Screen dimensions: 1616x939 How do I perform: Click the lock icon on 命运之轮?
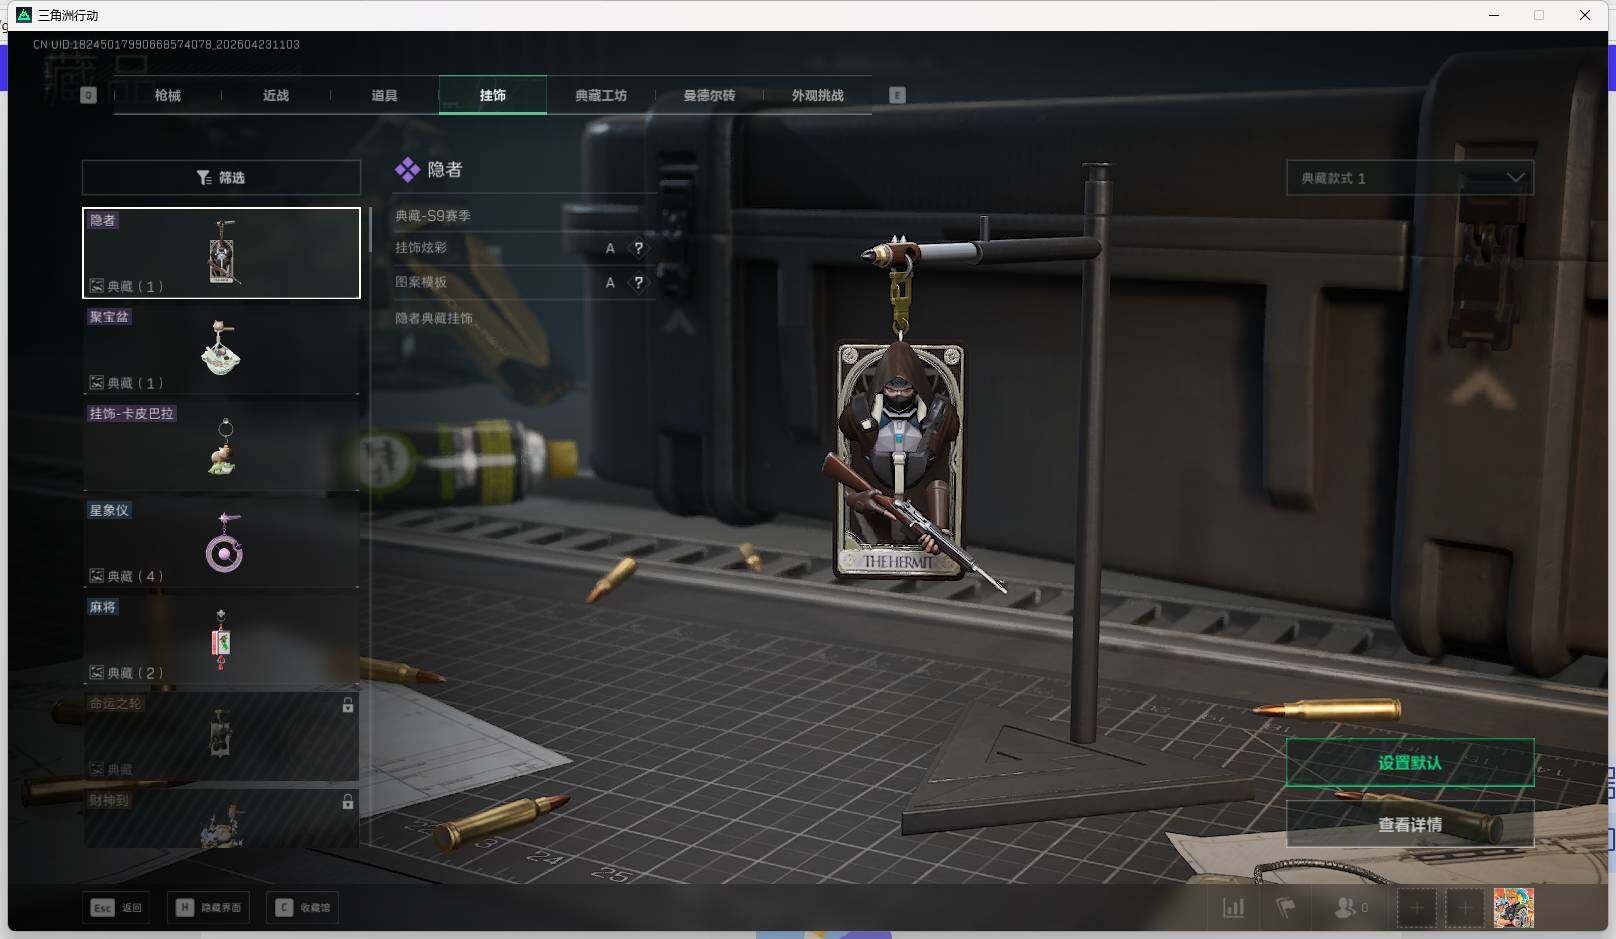348,705
